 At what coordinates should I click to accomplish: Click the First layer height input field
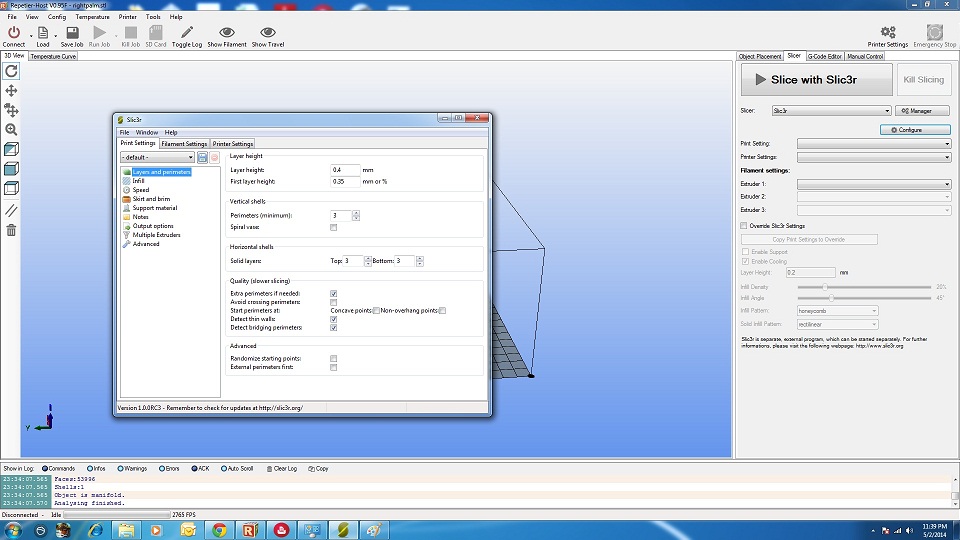coord(345,181)
